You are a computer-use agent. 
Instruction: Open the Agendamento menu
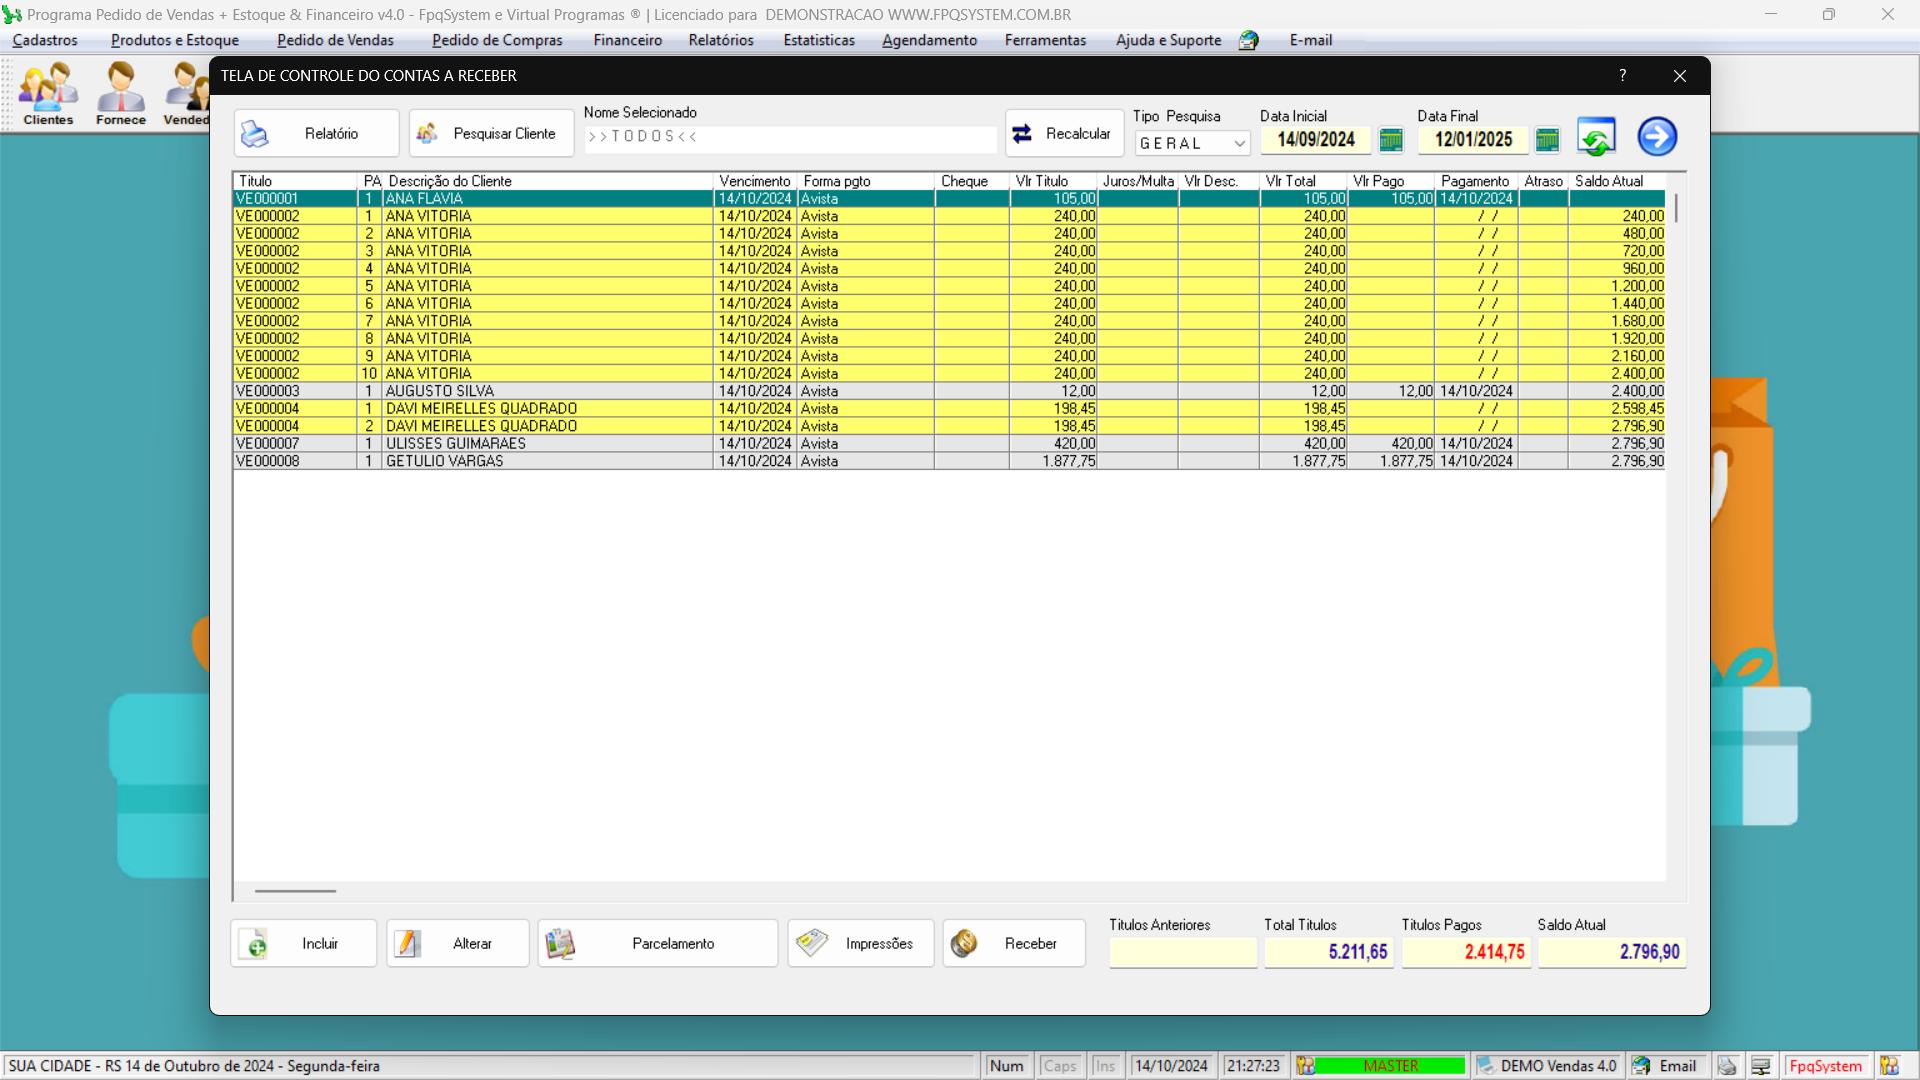tap(929, 40)
